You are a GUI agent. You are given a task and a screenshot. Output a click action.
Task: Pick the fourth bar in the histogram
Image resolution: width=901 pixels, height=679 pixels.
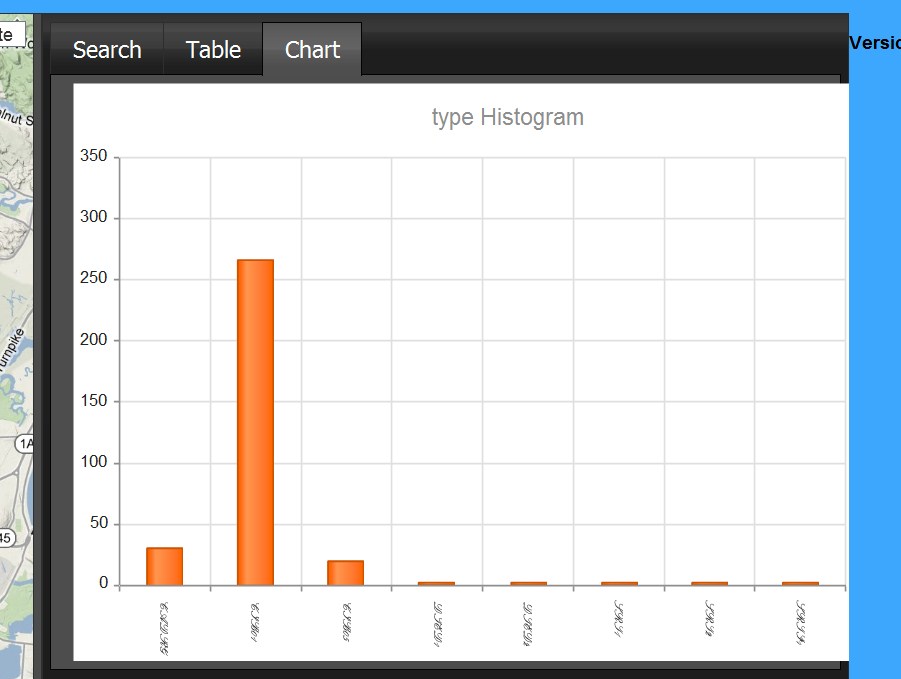(436, 583)
